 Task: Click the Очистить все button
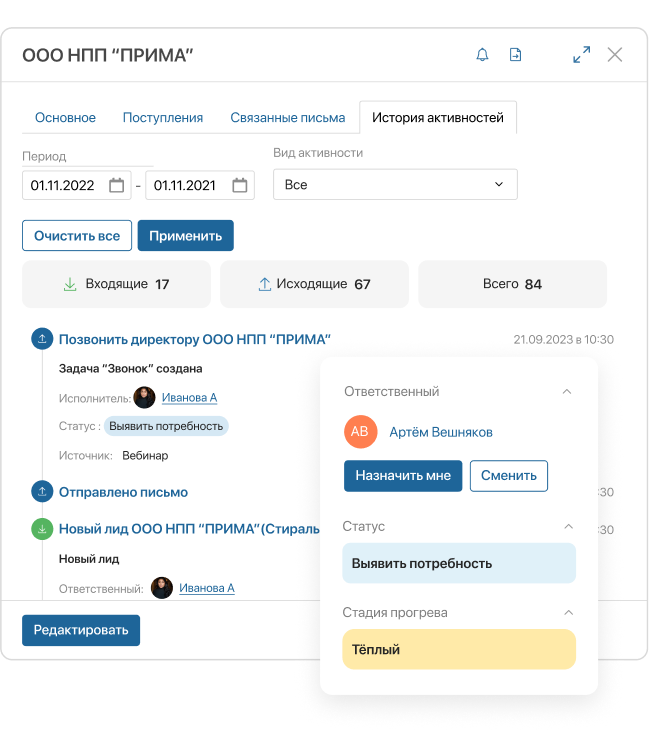(x=77, y=235)
